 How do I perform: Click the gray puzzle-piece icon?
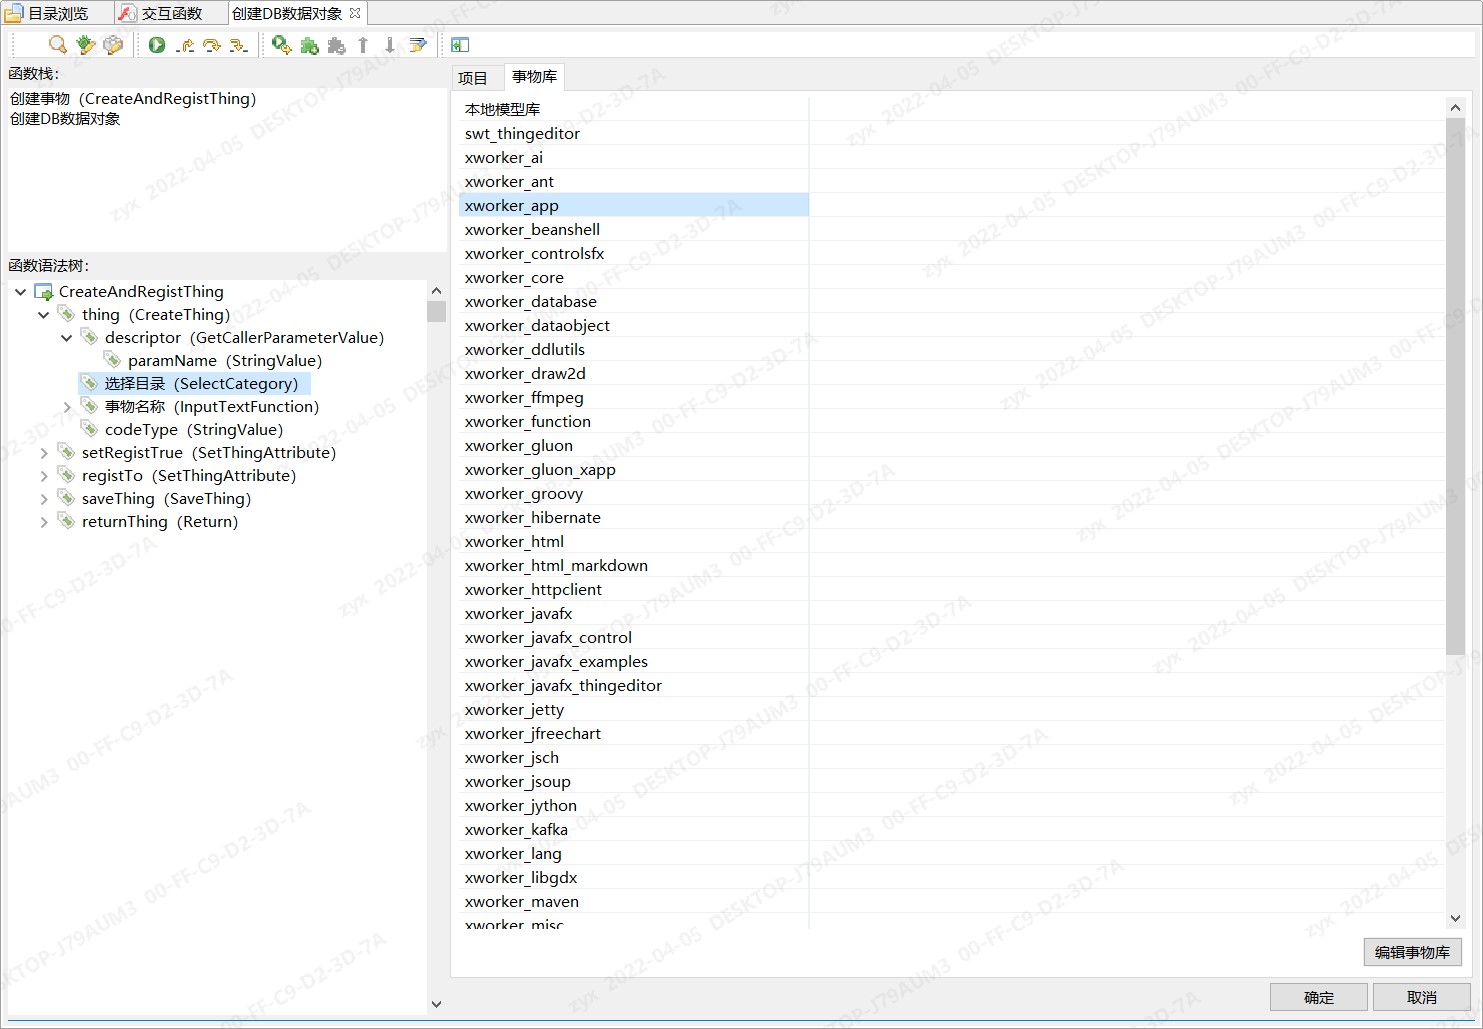click(336, 45)
